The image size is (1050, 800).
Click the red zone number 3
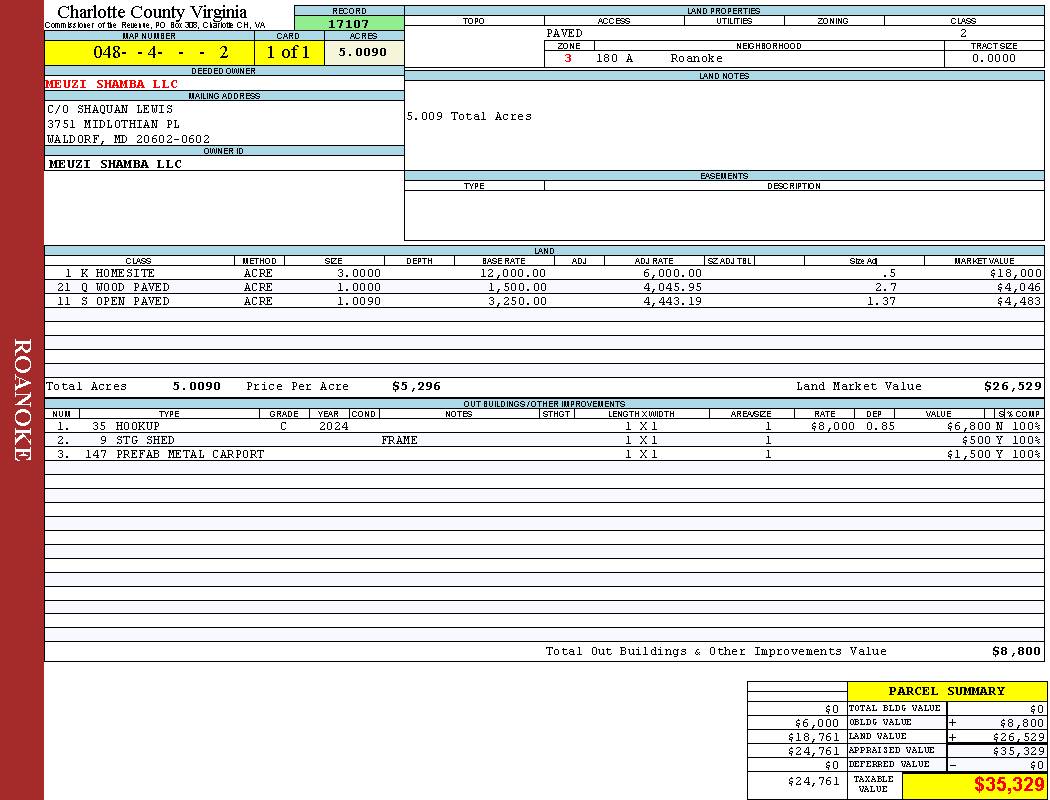point(568,58)
